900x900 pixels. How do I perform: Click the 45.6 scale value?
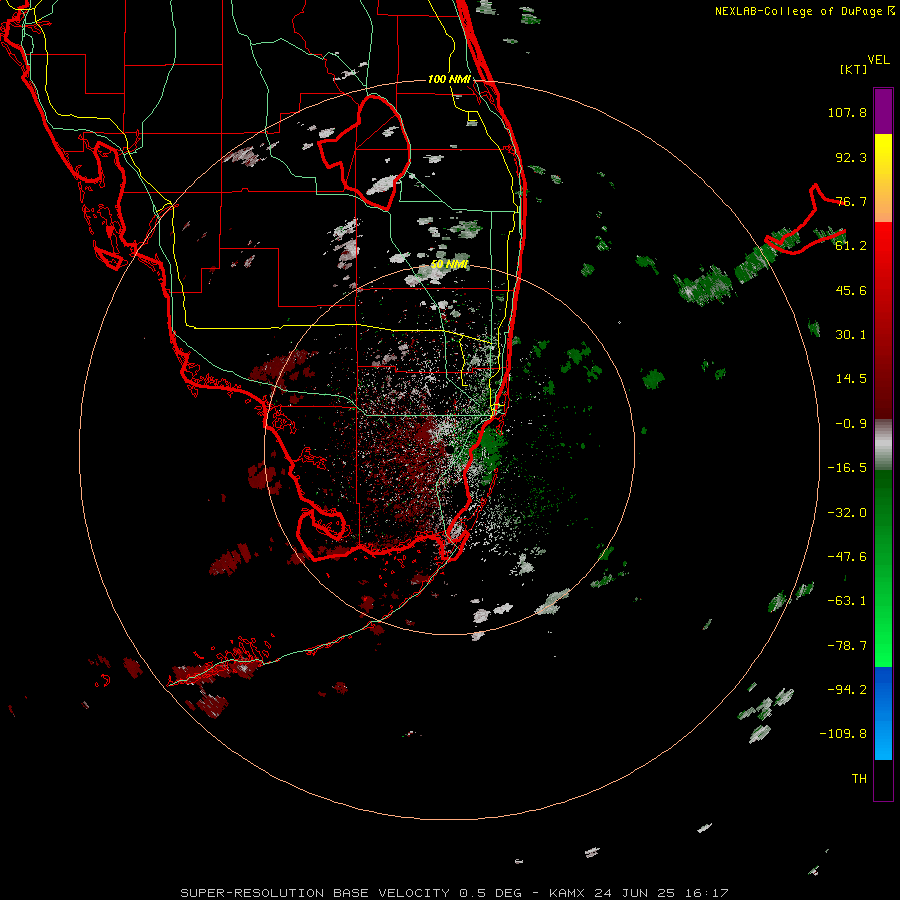pos(851,290)
